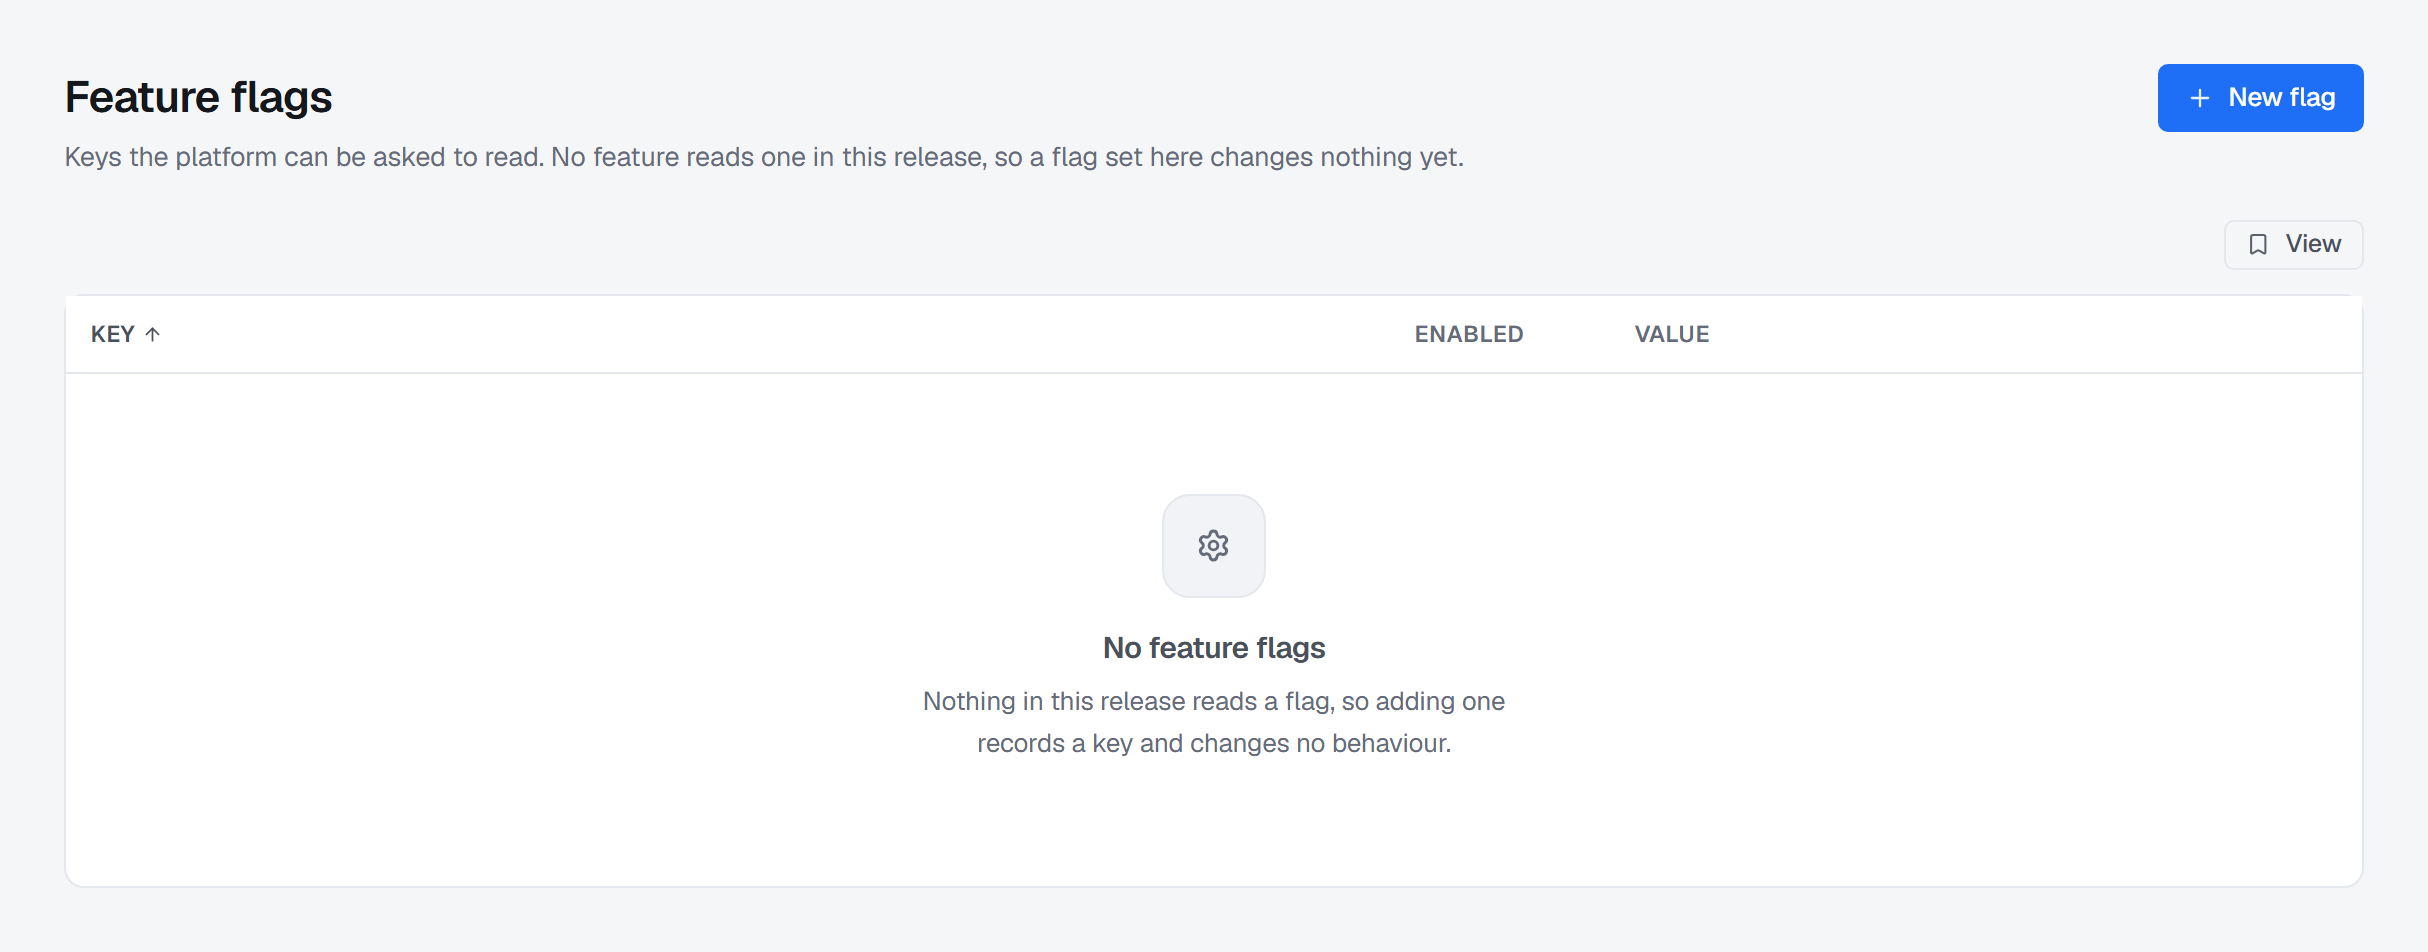Click the ENABLED column header
Image resolution: width=2428 pixels, height=952 pixels.
(1468, 334)
